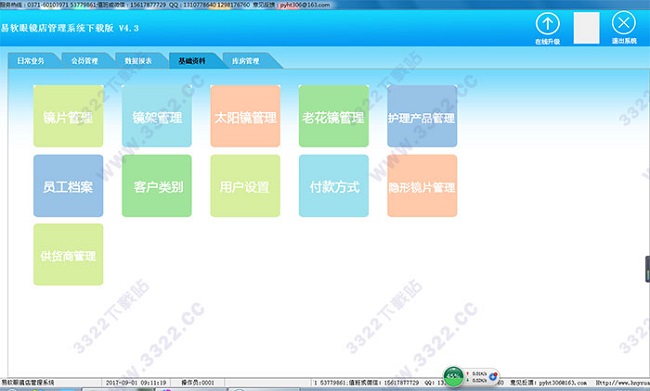Click the 在线升级 upgrade arrow icon
Image resolution: width=650 pixels, height=391 pixels.
pos(548,24)
